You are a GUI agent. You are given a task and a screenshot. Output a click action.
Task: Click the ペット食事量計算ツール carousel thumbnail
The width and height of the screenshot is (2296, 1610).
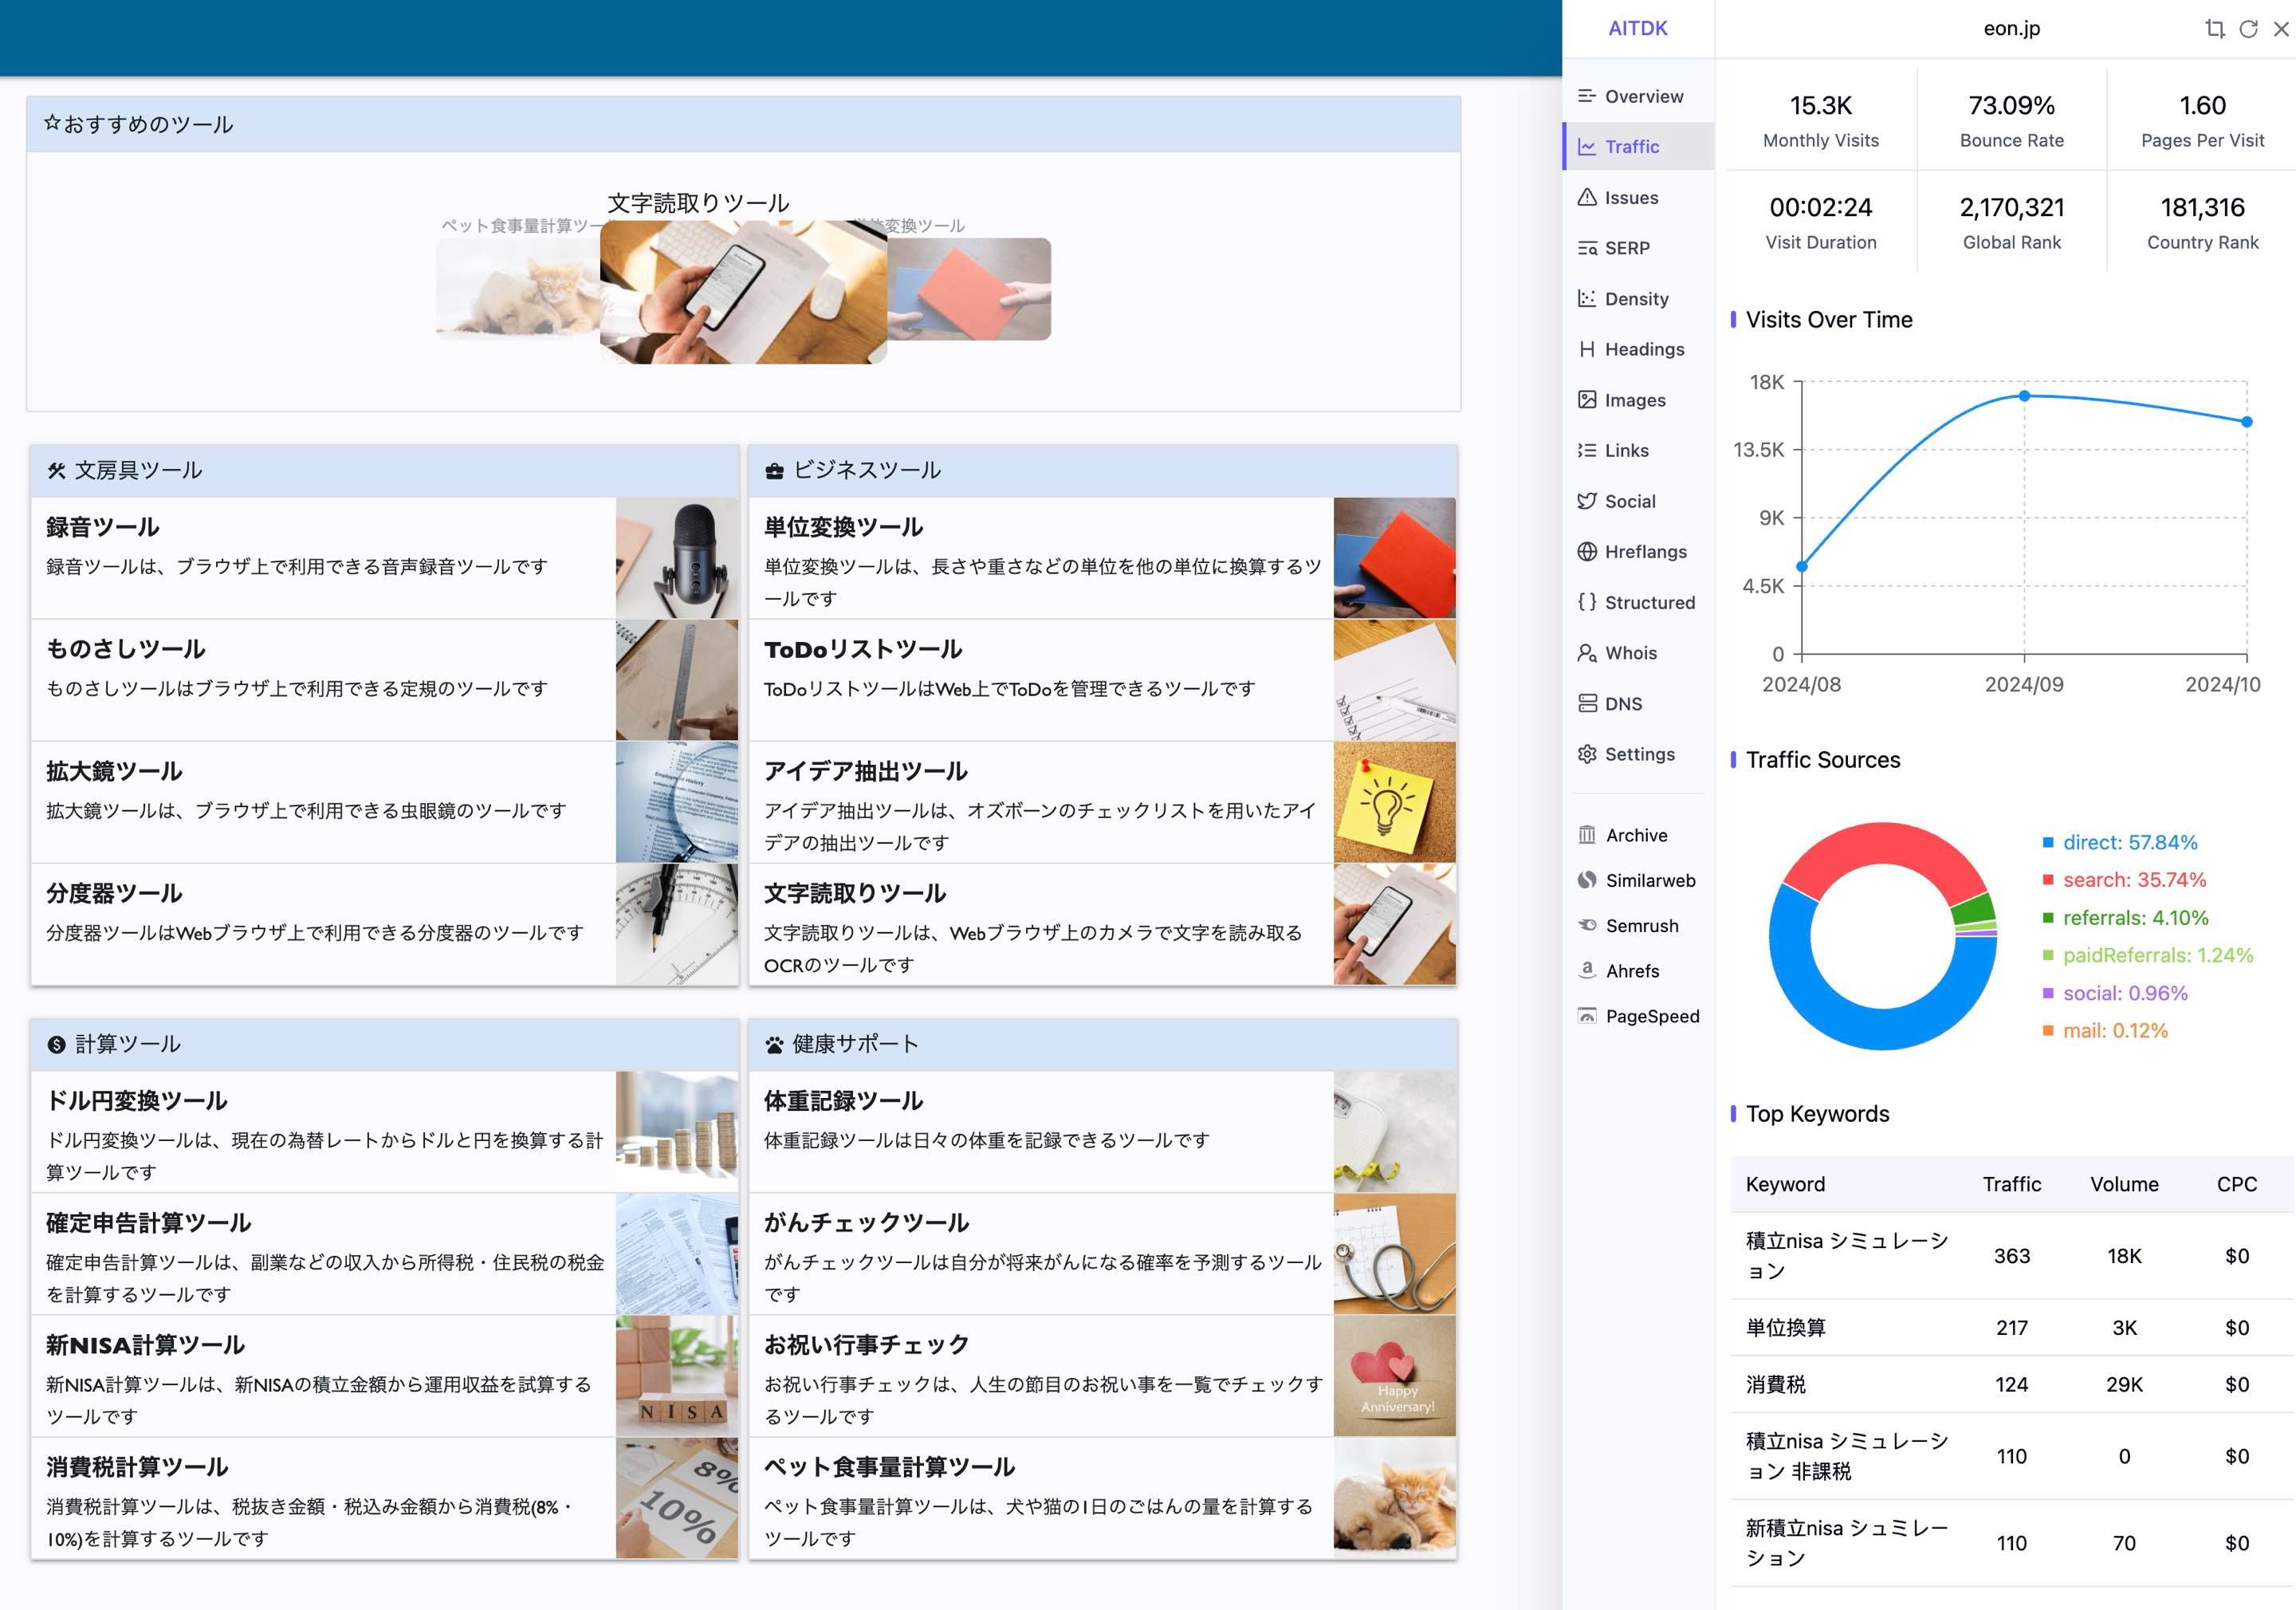518,289
